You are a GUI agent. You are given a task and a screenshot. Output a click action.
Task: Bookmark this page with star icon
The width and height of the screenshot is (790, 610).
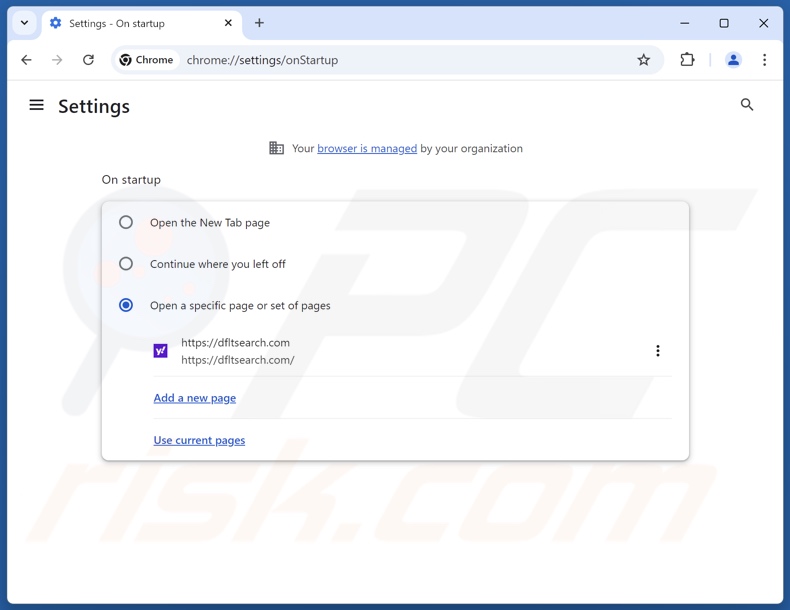(644, 60)
